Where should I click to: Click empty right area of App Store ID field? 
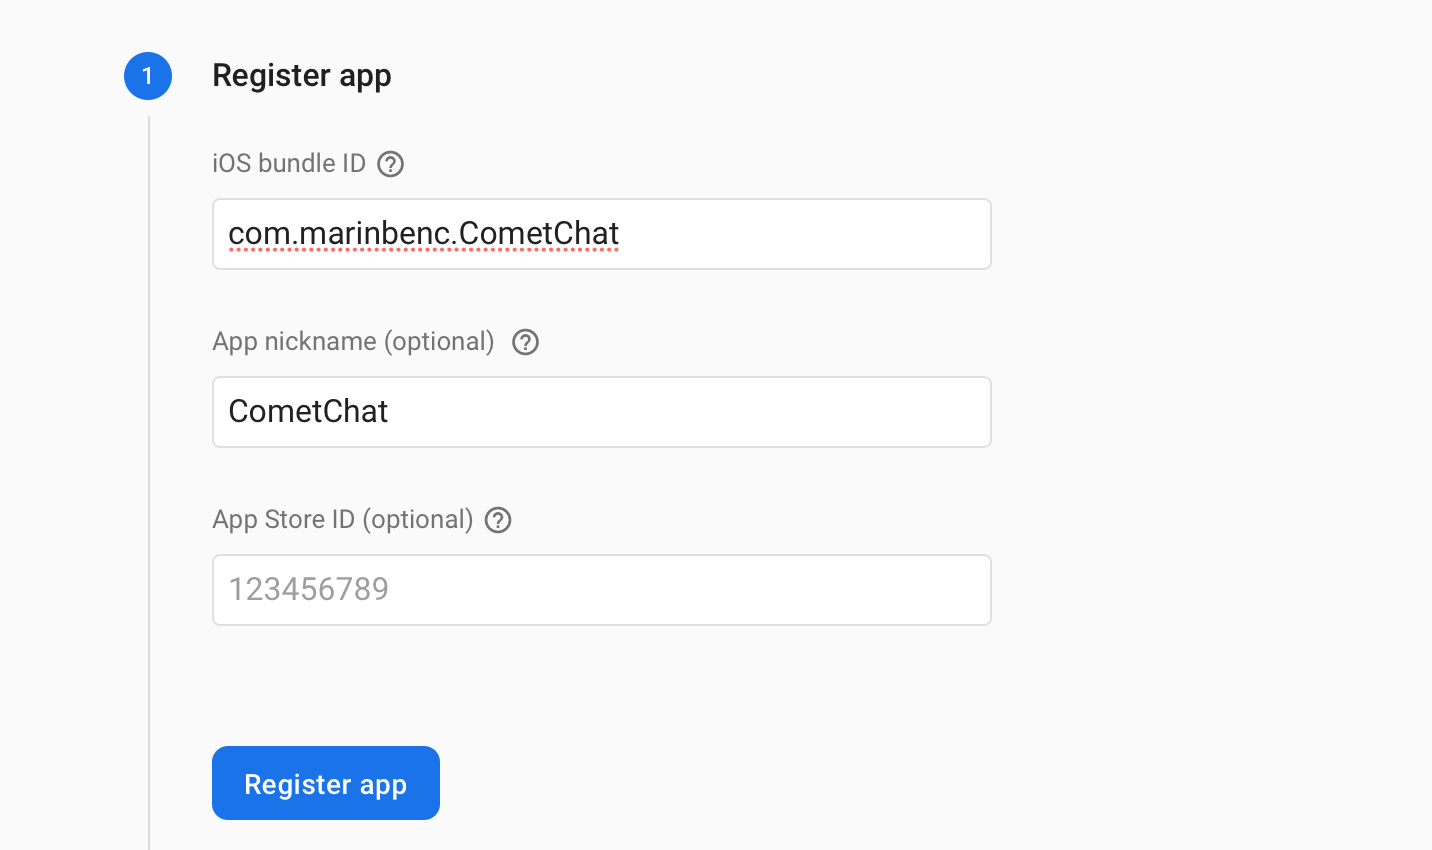(690, 590)
